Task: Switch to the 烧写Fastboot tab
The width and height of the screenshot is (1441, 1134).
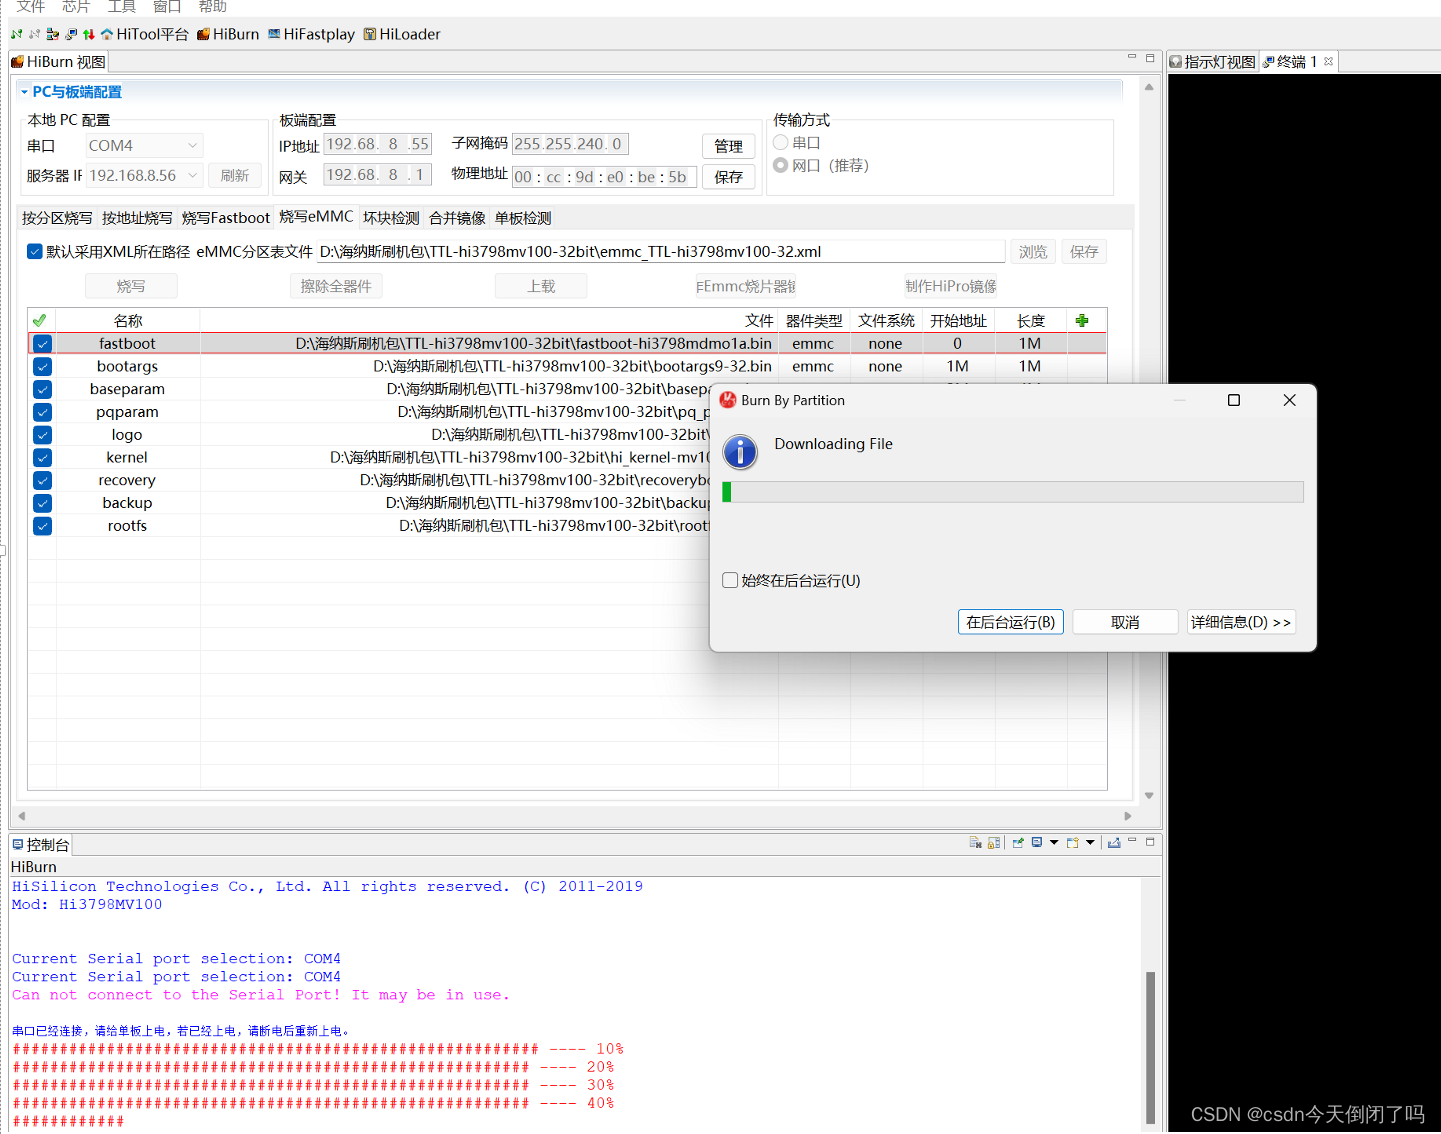Action: tap(226, 218)
